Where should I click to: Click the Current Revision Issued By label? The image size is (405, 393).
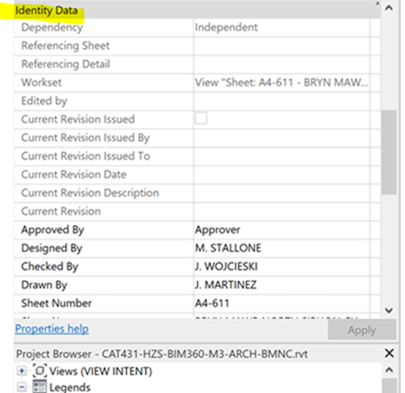[x=86, y=138]
